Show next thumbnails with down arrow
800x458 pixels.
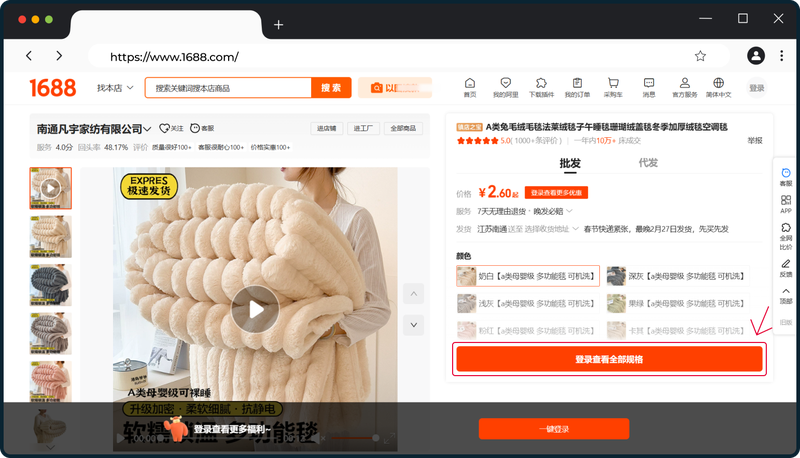point(414,325)
